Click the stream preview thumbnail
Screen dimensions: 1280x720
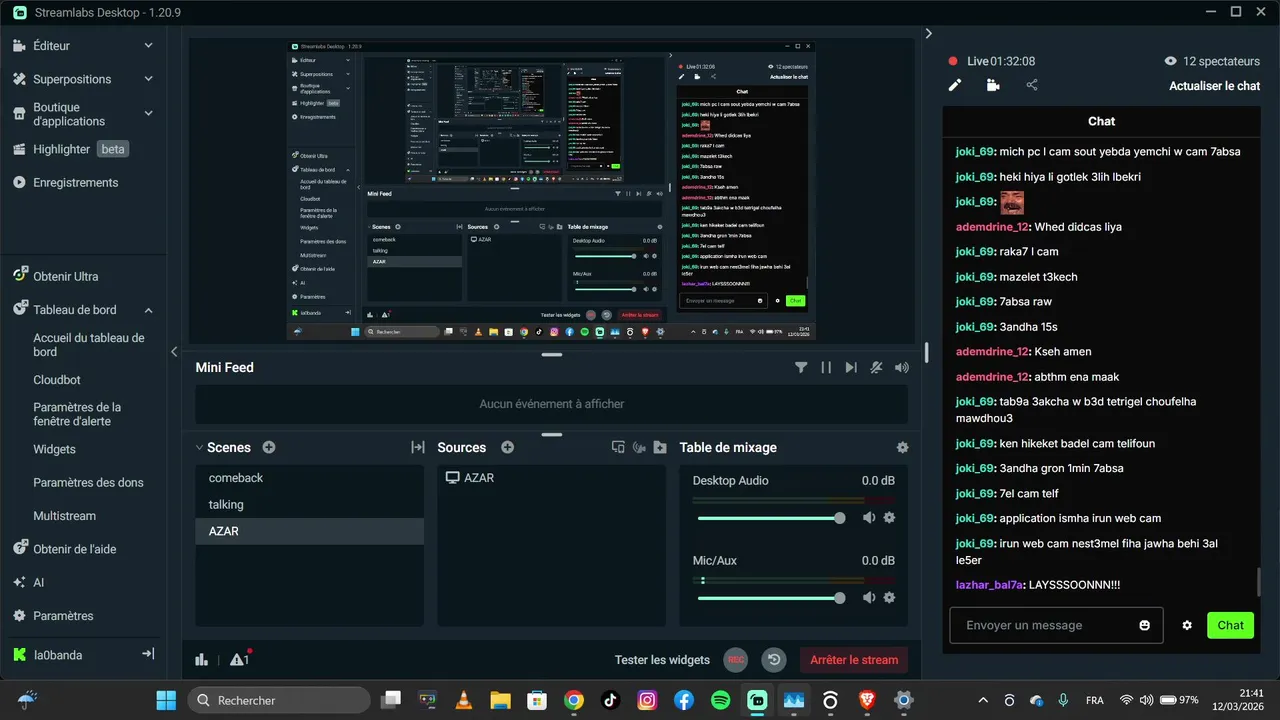click(x=551, y=190)
